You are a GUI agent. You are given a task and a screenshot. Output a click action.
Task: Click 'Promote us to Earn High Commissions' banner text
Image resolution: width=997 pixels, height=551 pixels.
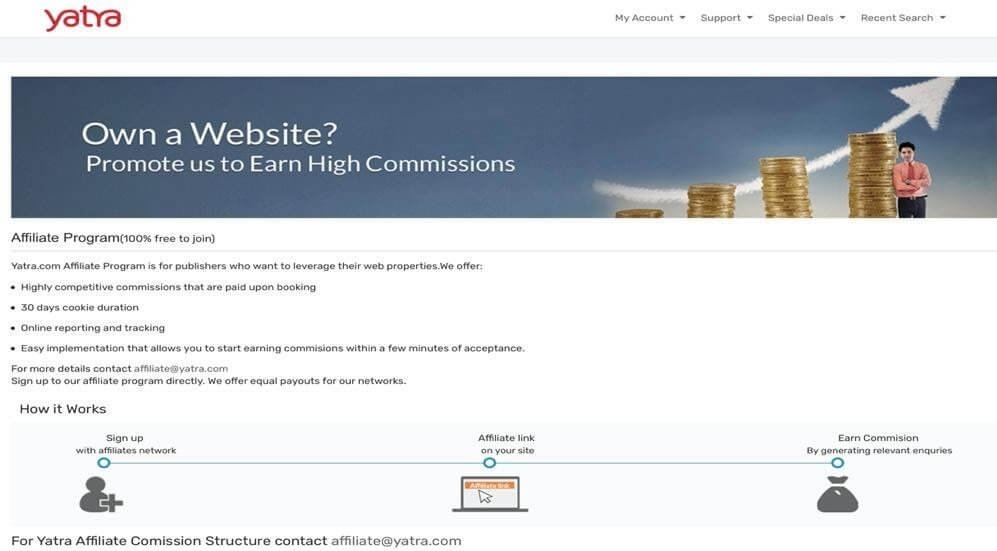pyautogui.click(x=300, y=164)
